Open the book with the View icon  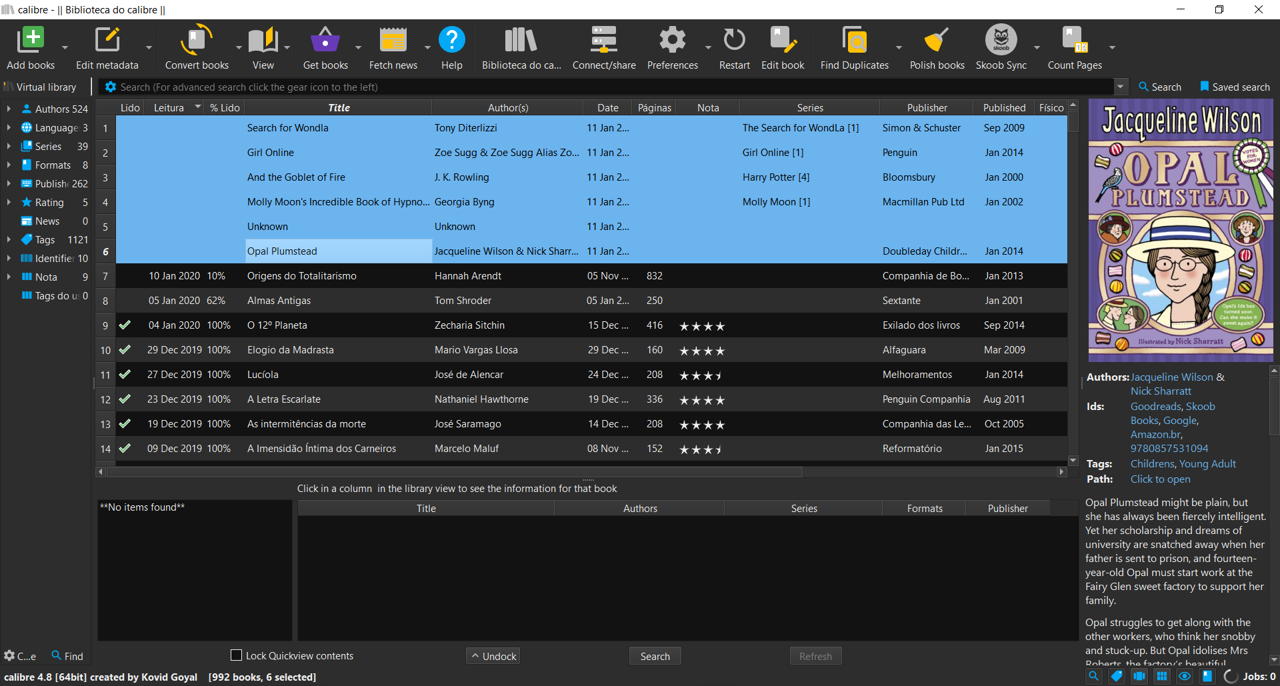point(263,41)
